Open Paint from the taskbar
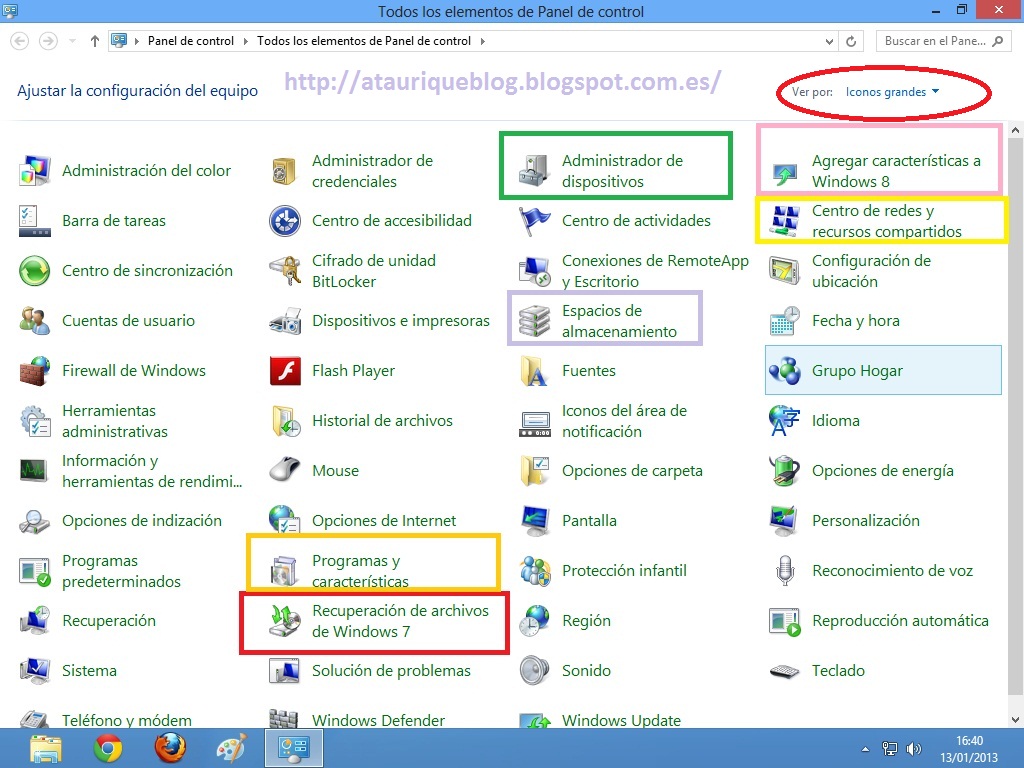Viewport: 1024px width, 768px height. [232, 748]
